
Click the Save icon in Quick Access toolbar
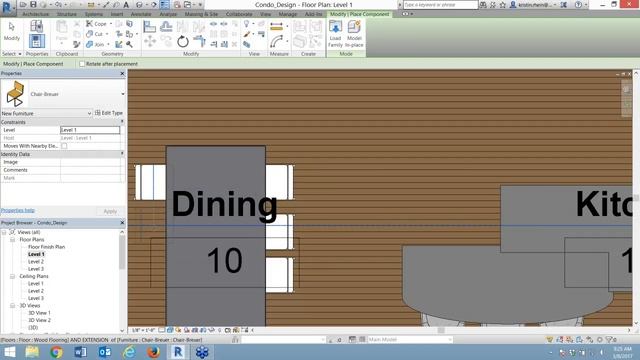33,4
